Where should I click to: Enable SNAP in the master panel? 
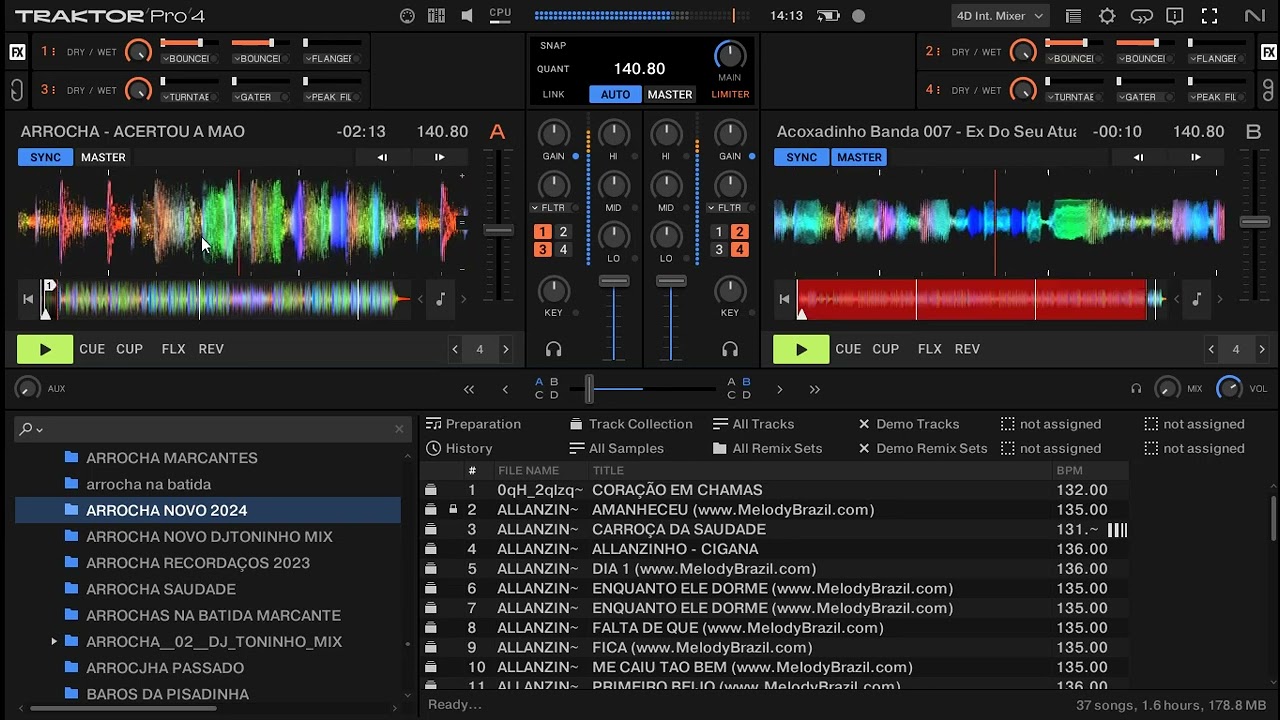click(x=553, y=46)
